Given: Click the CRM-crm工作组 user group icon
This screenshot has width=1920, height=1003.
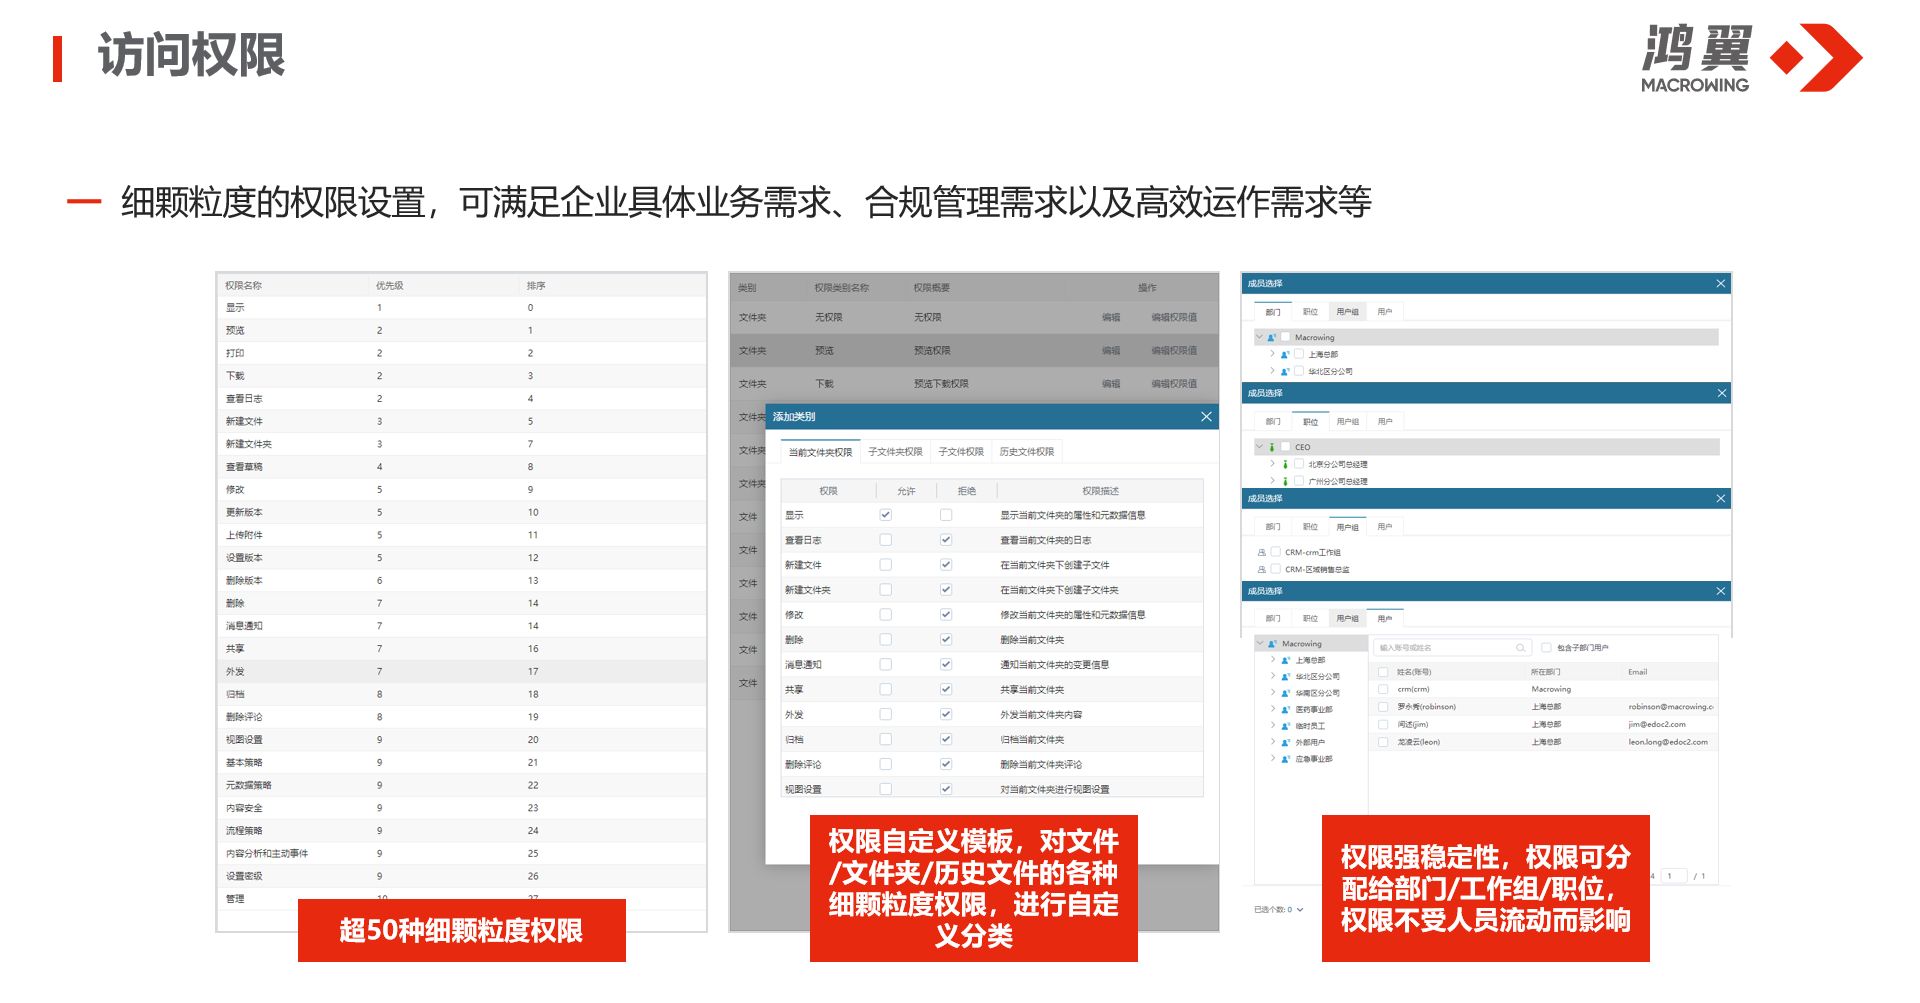Looking at the screenshot, I should [1261, 552].
